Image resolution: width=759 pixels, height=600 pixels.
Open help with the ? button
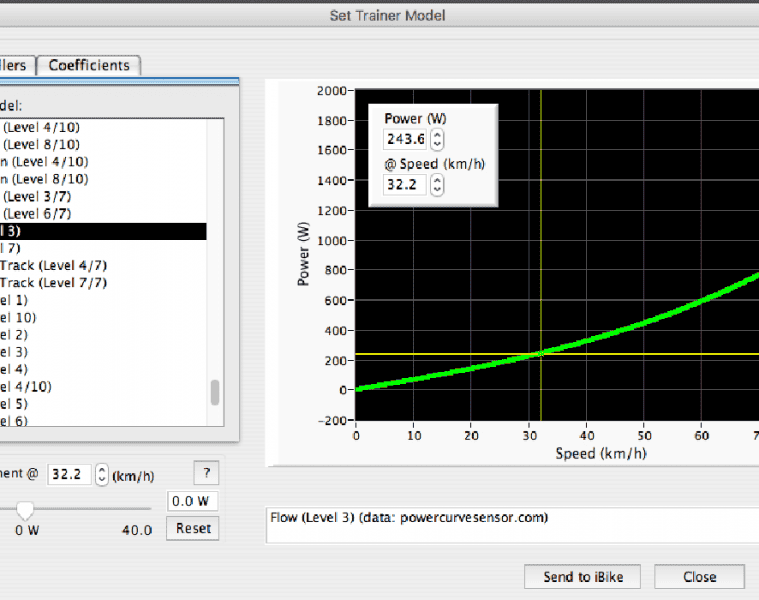pyautogui.click(x=205, y=473)
